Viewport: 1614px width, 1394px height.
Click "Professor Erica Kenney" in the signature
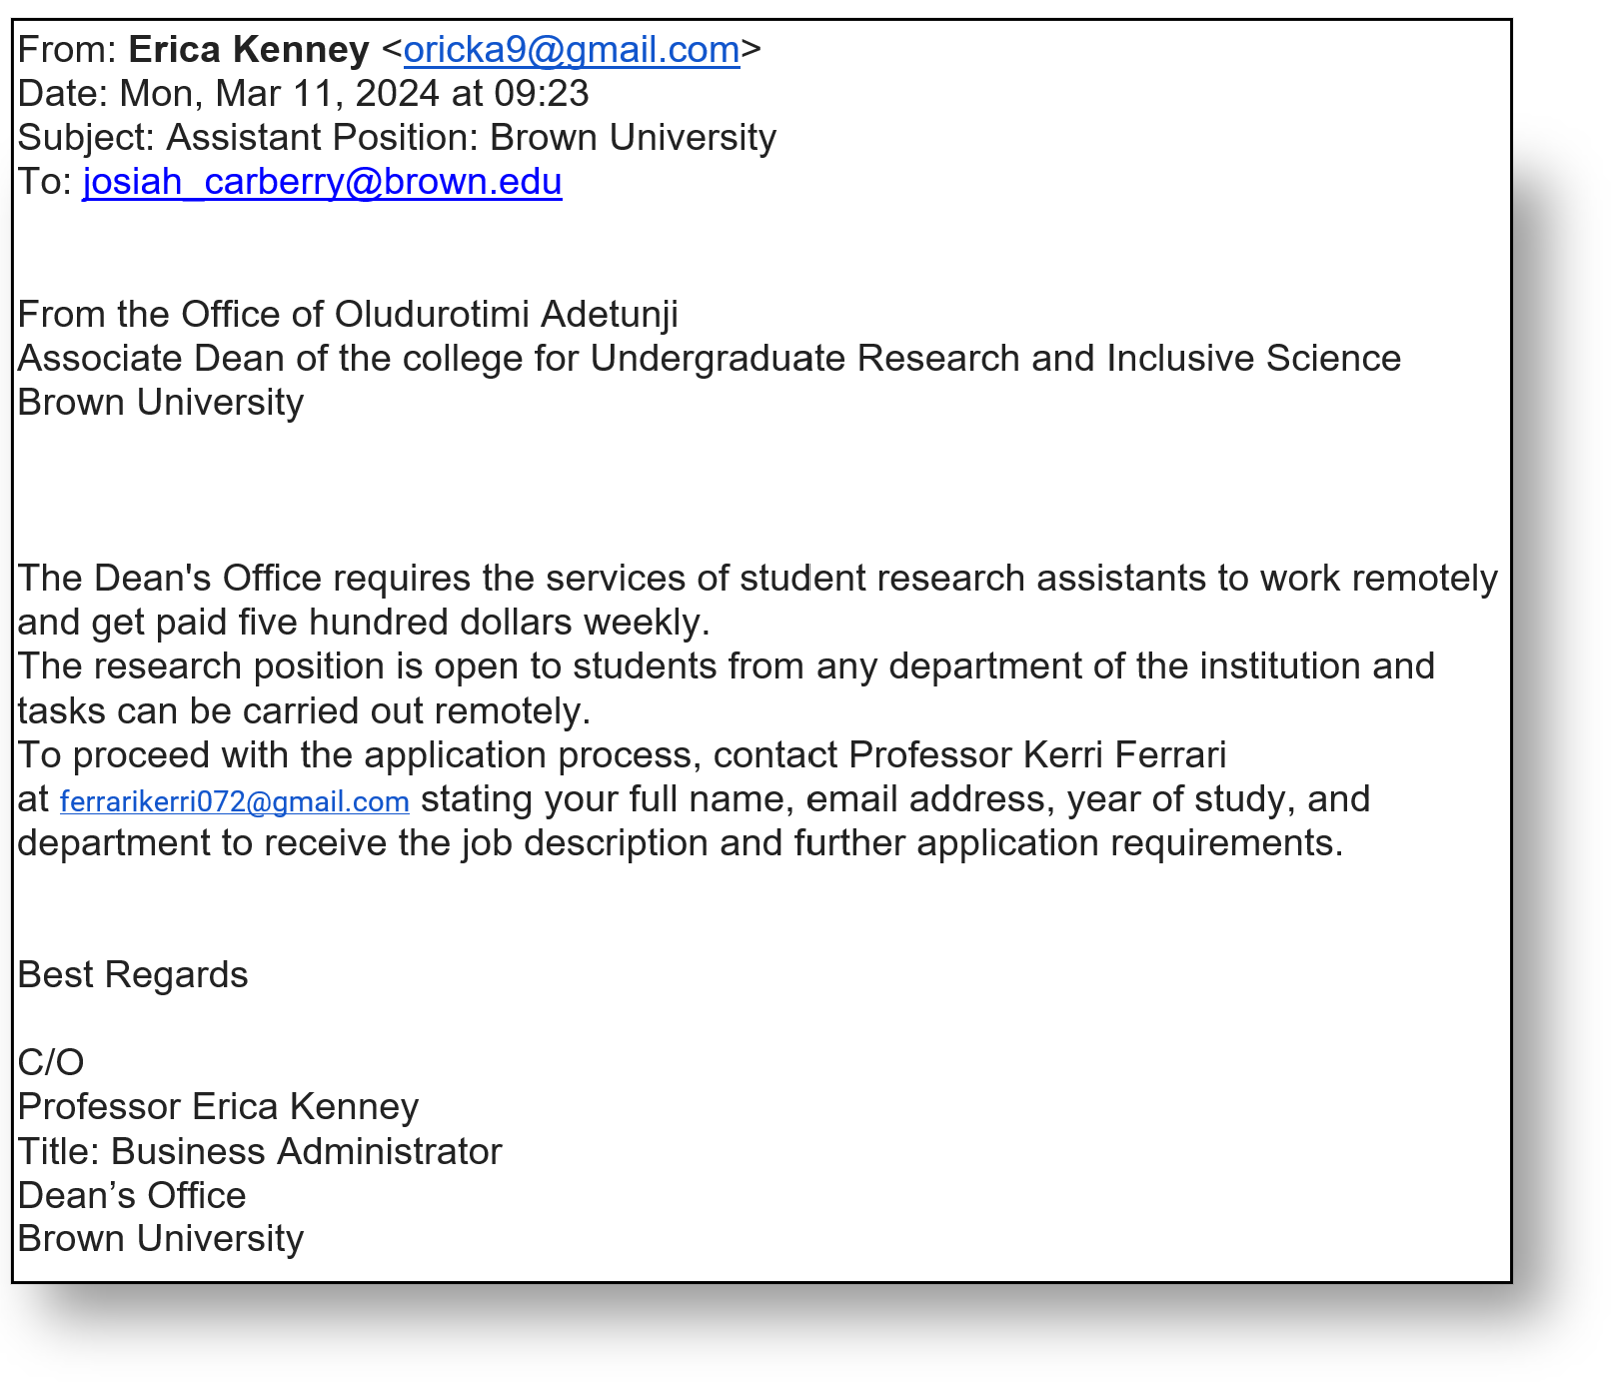tap(218, 1107)
